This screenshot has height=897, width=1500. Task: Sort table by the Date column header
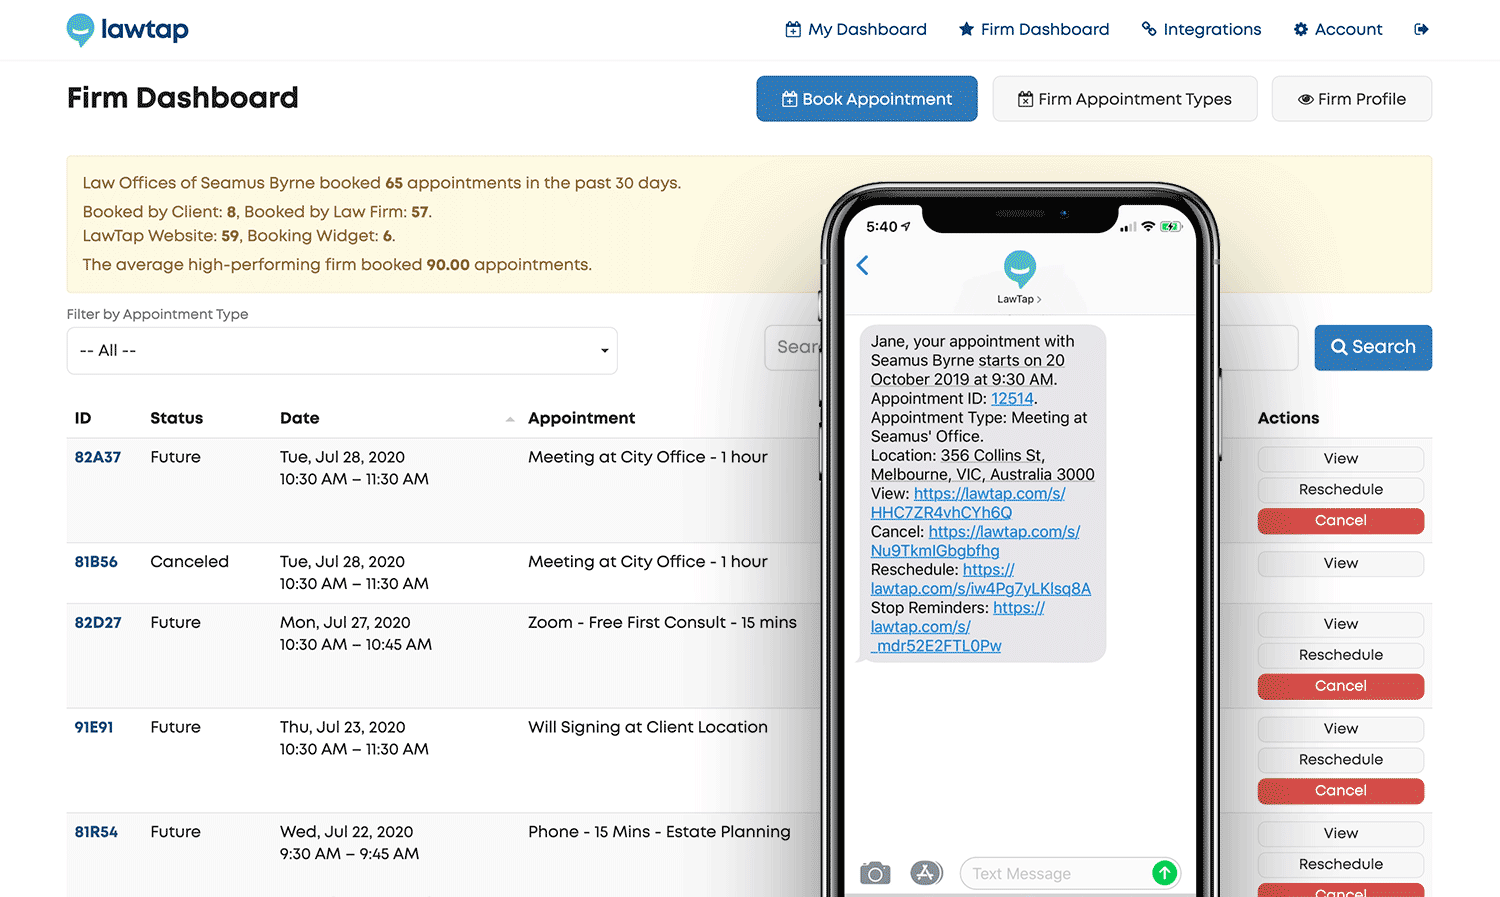tap(300, 418)
